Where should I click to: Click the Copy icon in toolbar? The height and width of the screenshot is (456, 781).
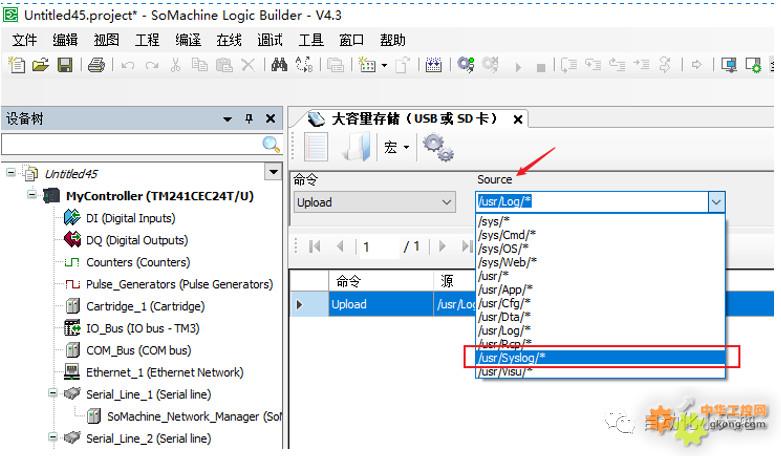tap(200, 65)
